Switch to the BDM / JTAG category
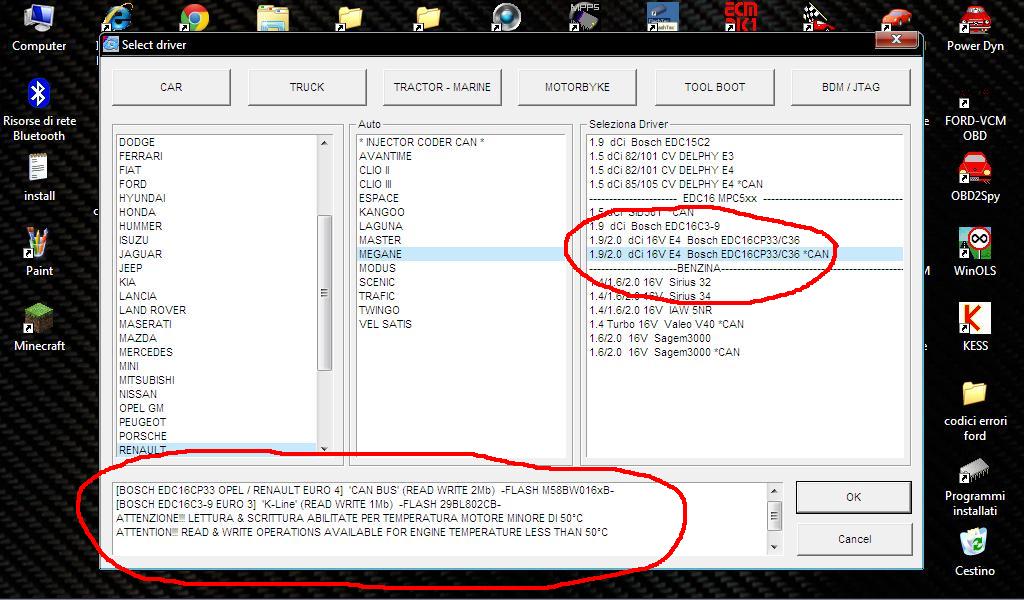 tap(850, 87)
